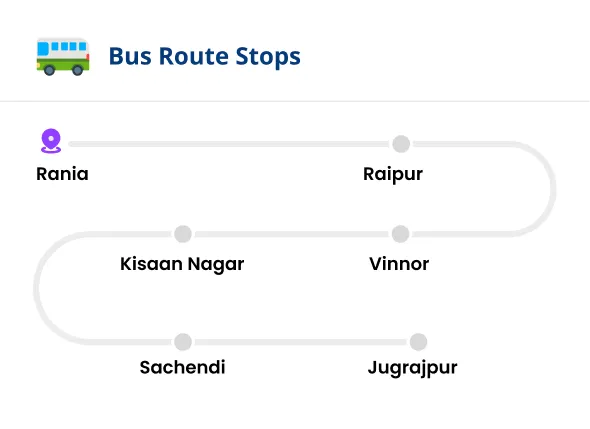Click the Vinnor stop marker dot
The height and width of the screenshot is (429, 590).
click(x=400, y=234)
